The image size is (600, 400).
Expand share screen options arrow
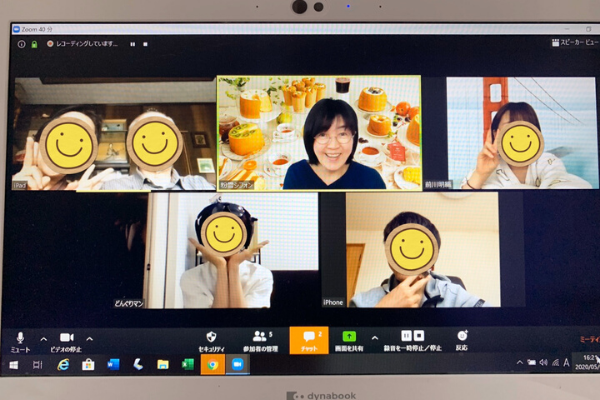[374, 338]
